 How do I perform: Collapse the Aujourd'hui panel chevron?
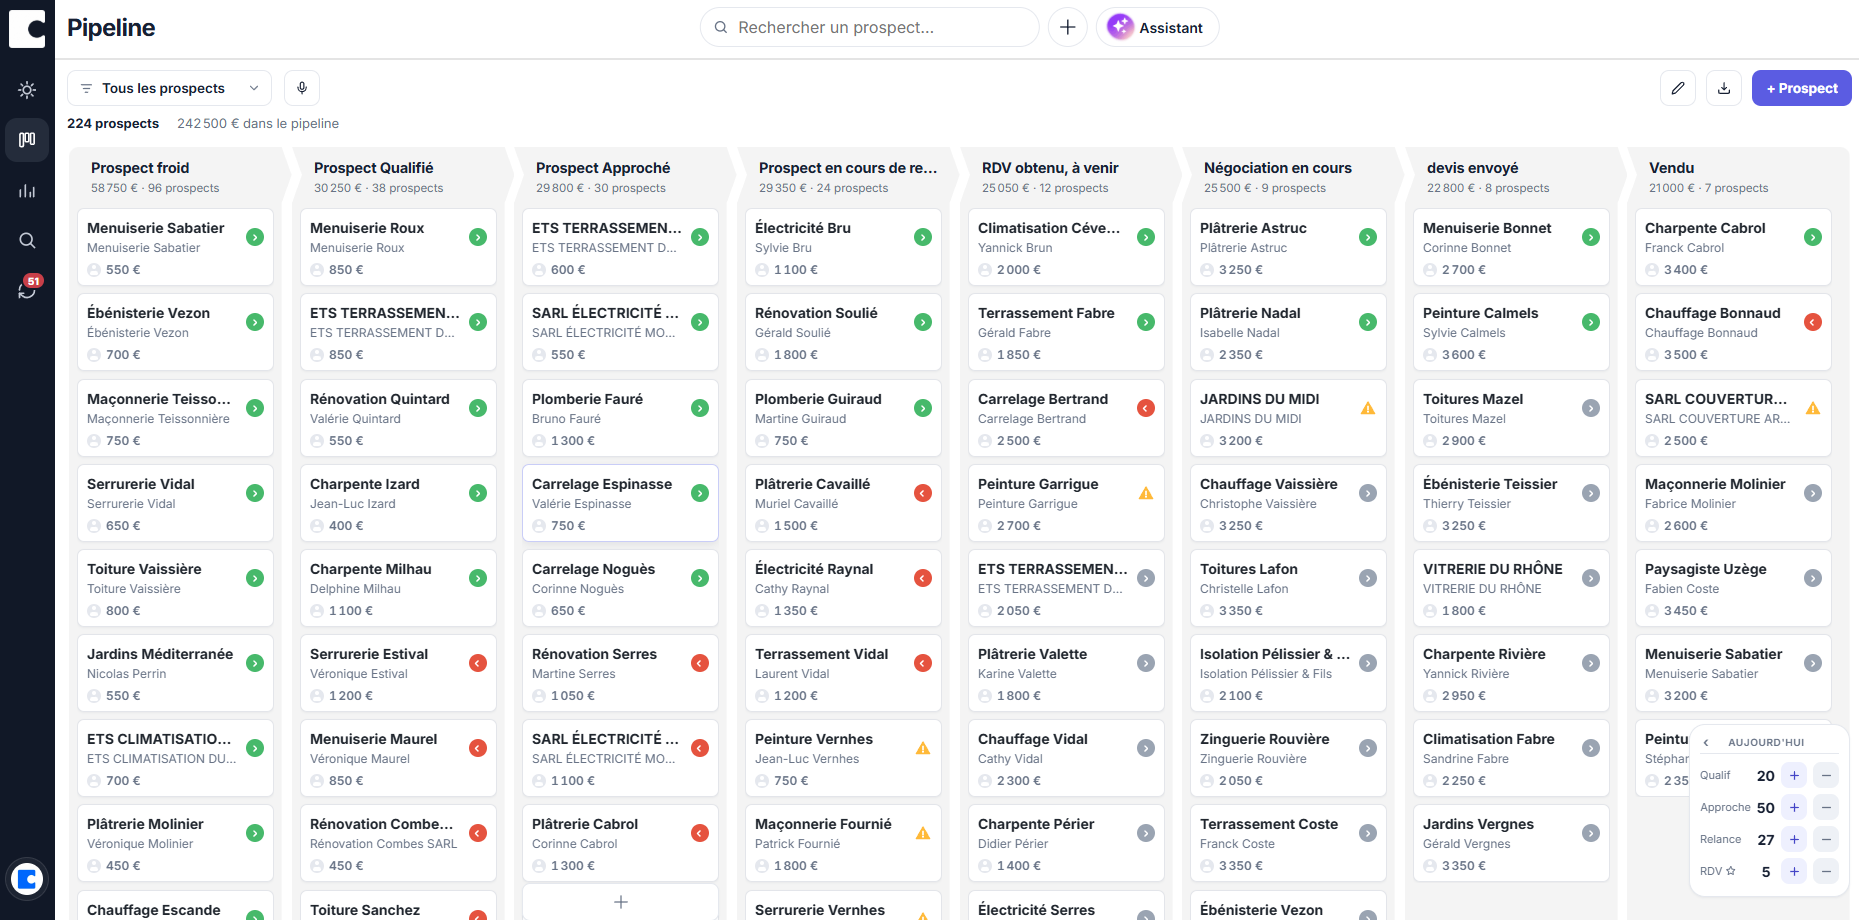1706,742
